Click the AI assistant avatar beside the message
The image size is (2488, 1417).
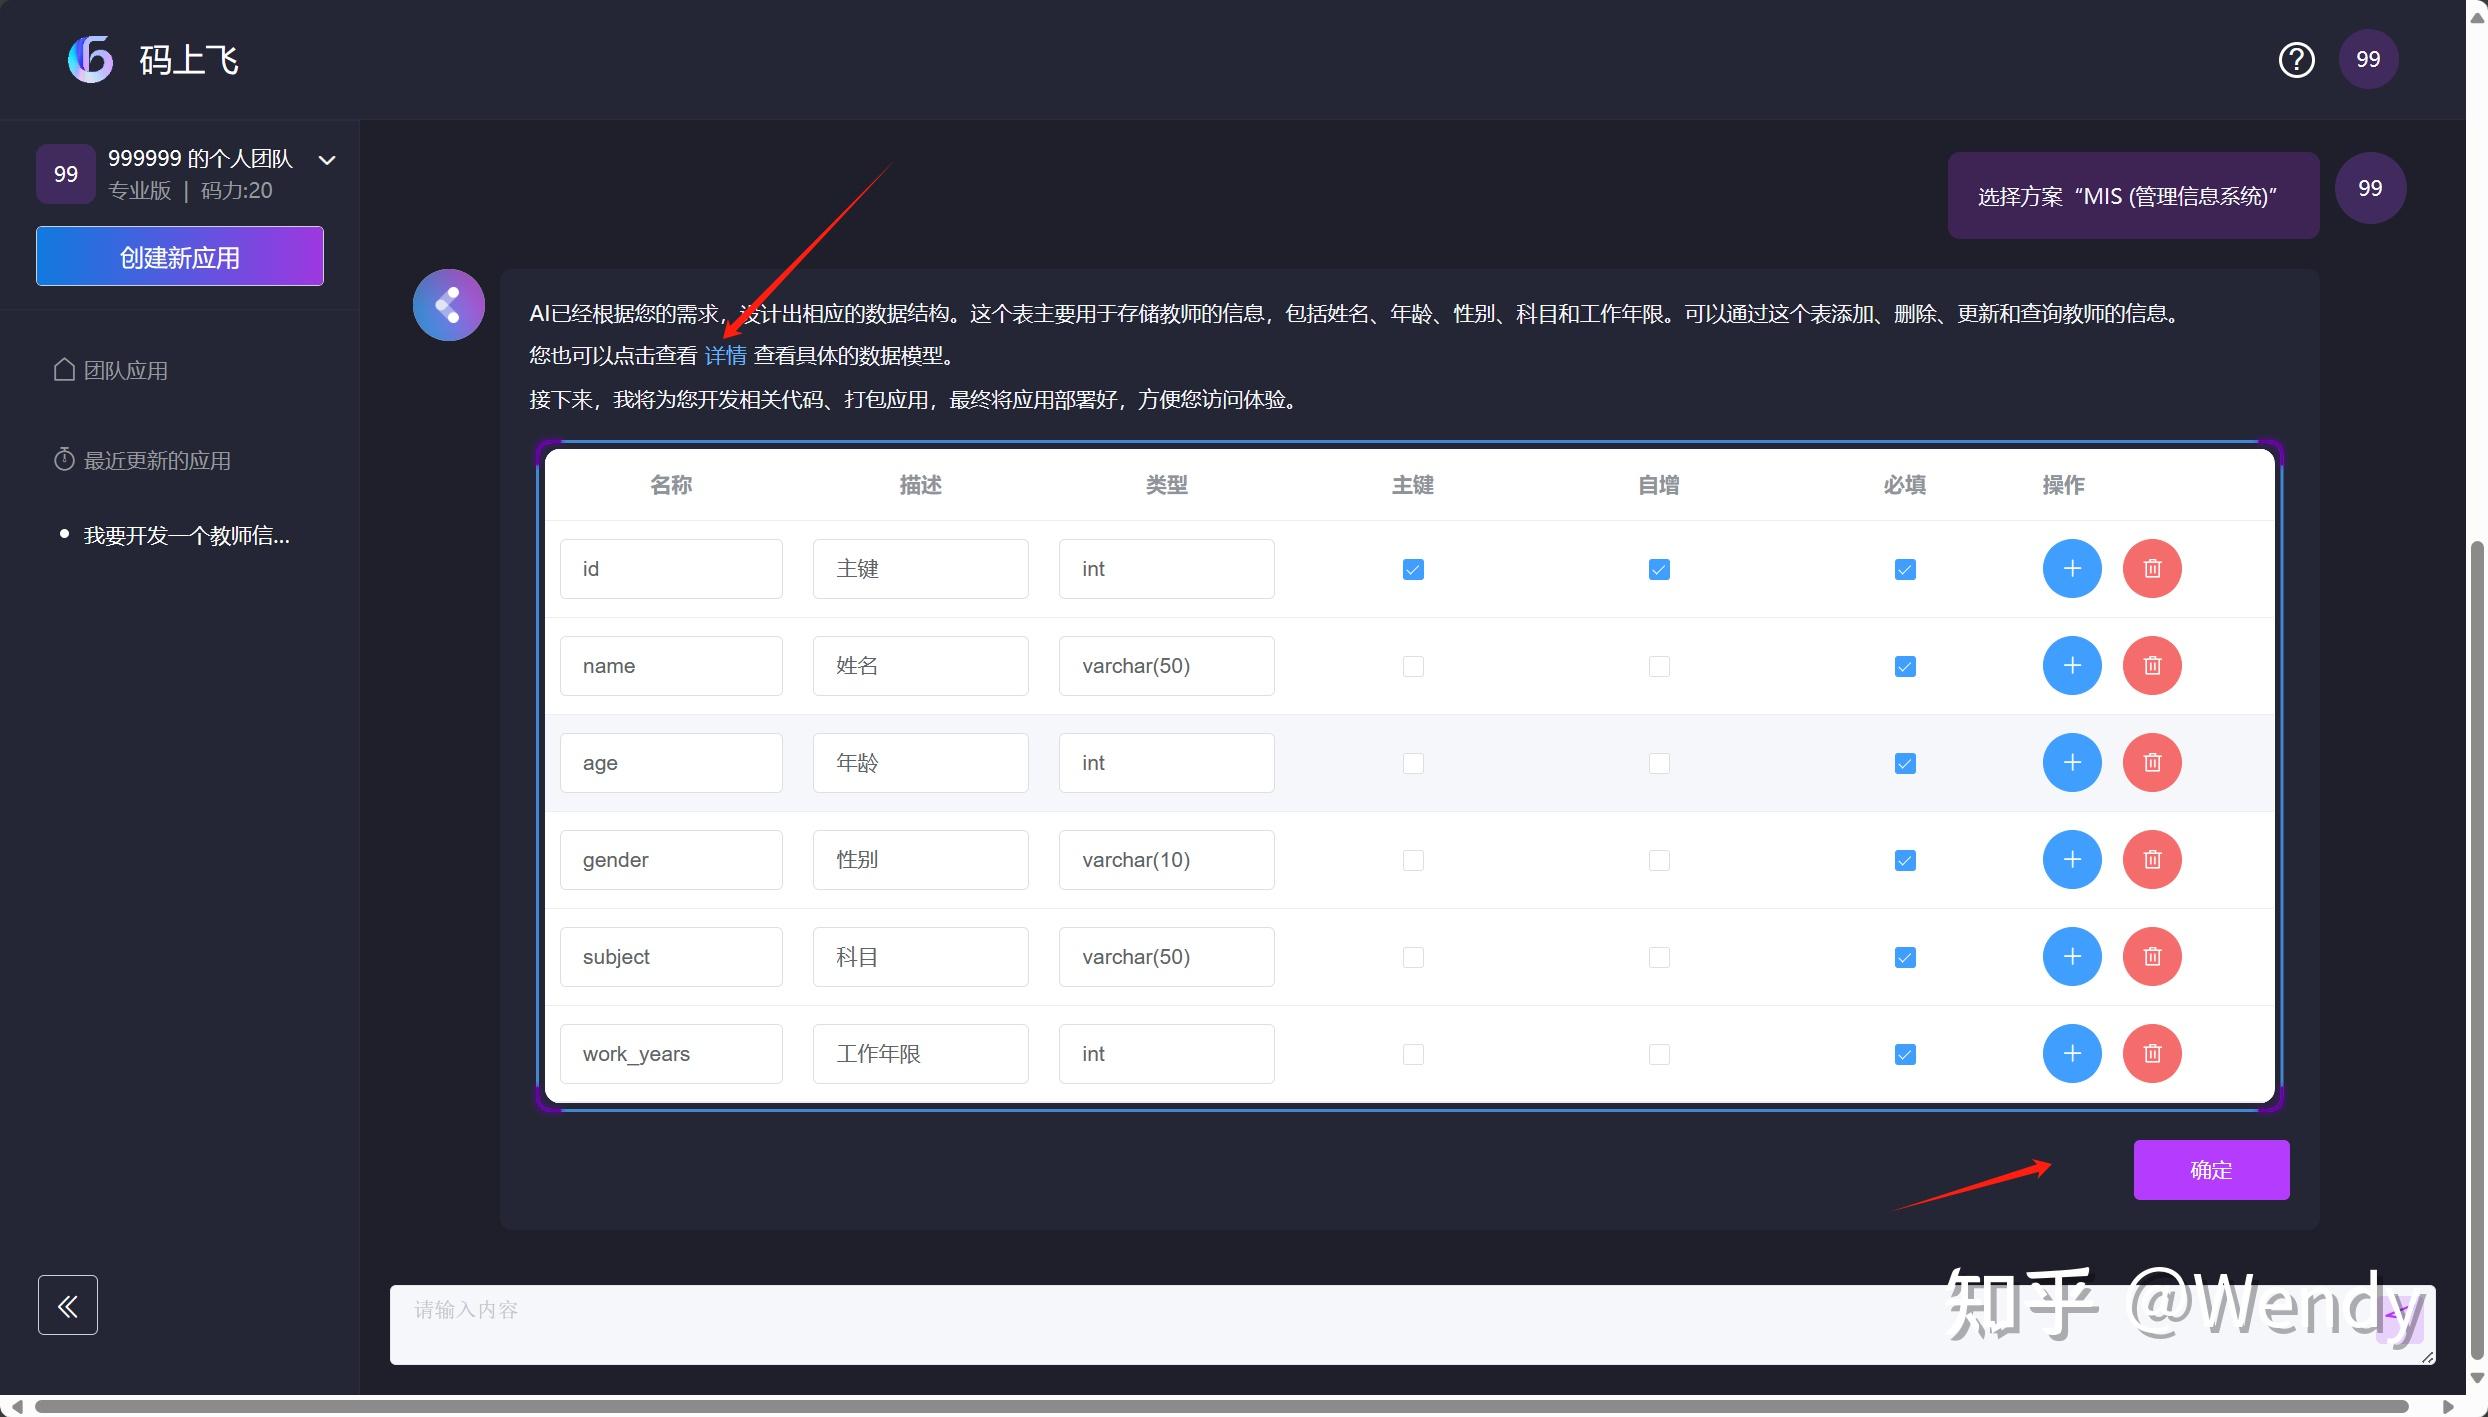pyautogui.click(x=447, y=304)
